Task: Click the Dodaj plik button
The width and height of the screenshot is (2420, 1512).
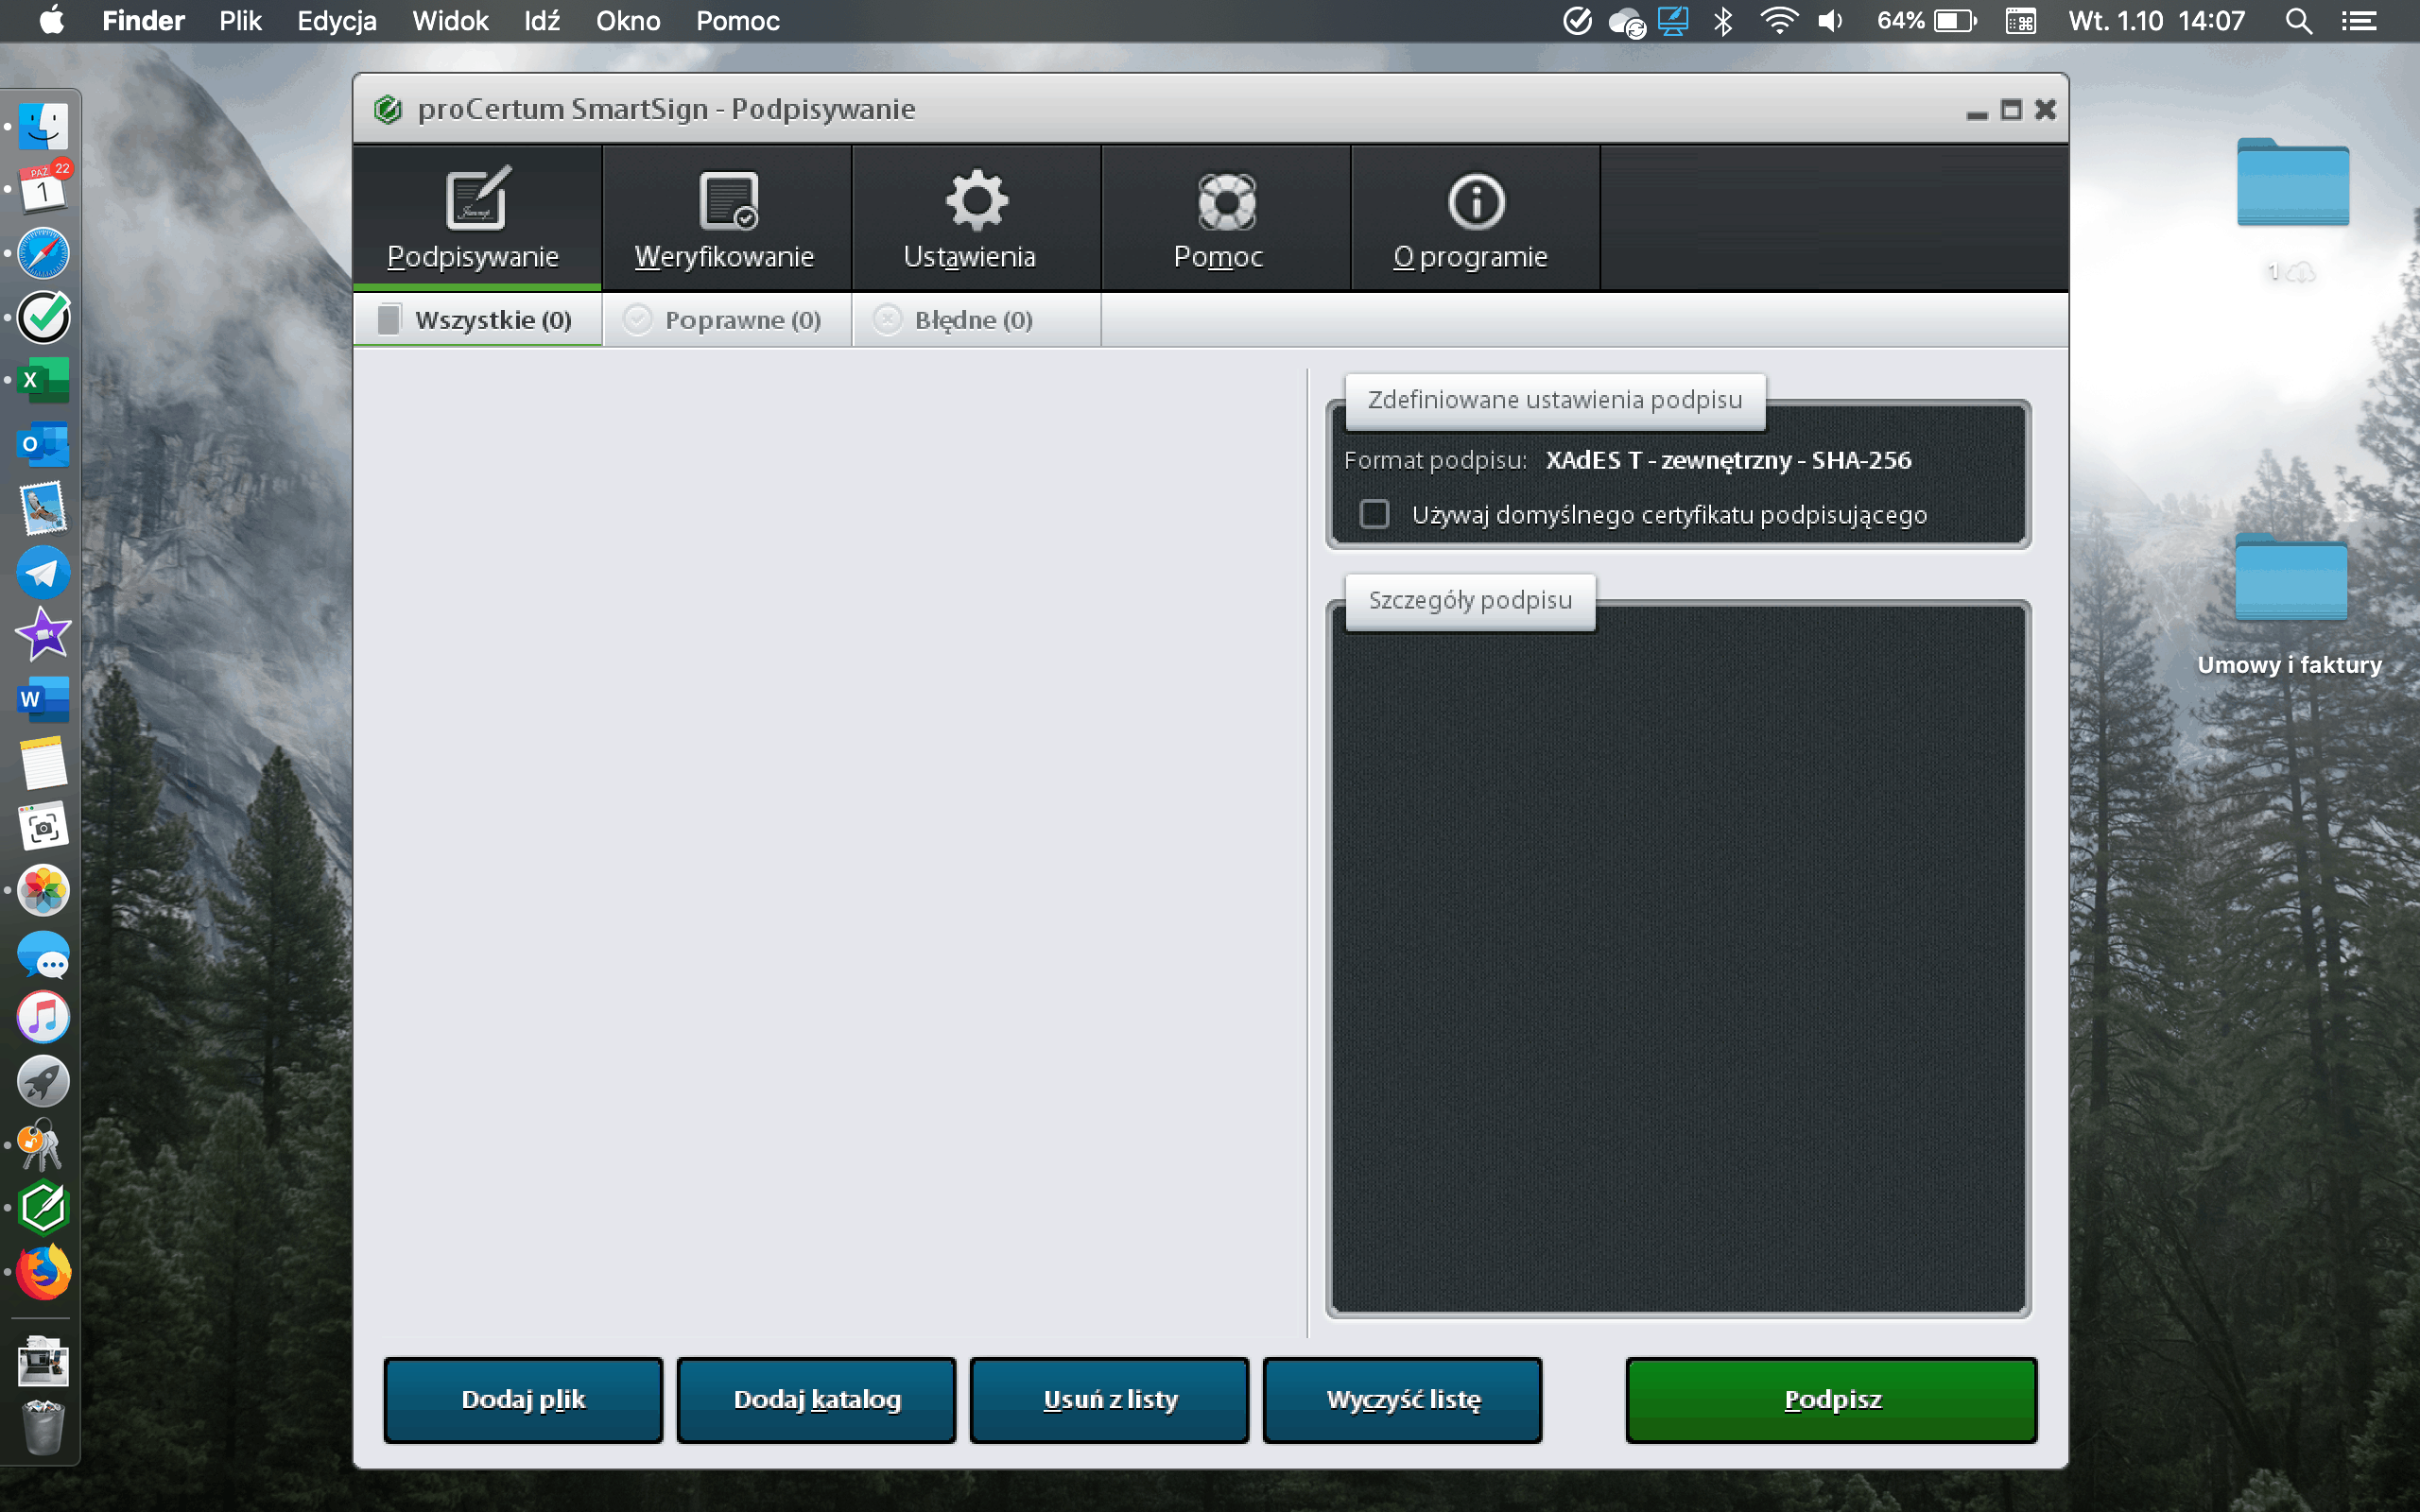Action: [523, 1399]
